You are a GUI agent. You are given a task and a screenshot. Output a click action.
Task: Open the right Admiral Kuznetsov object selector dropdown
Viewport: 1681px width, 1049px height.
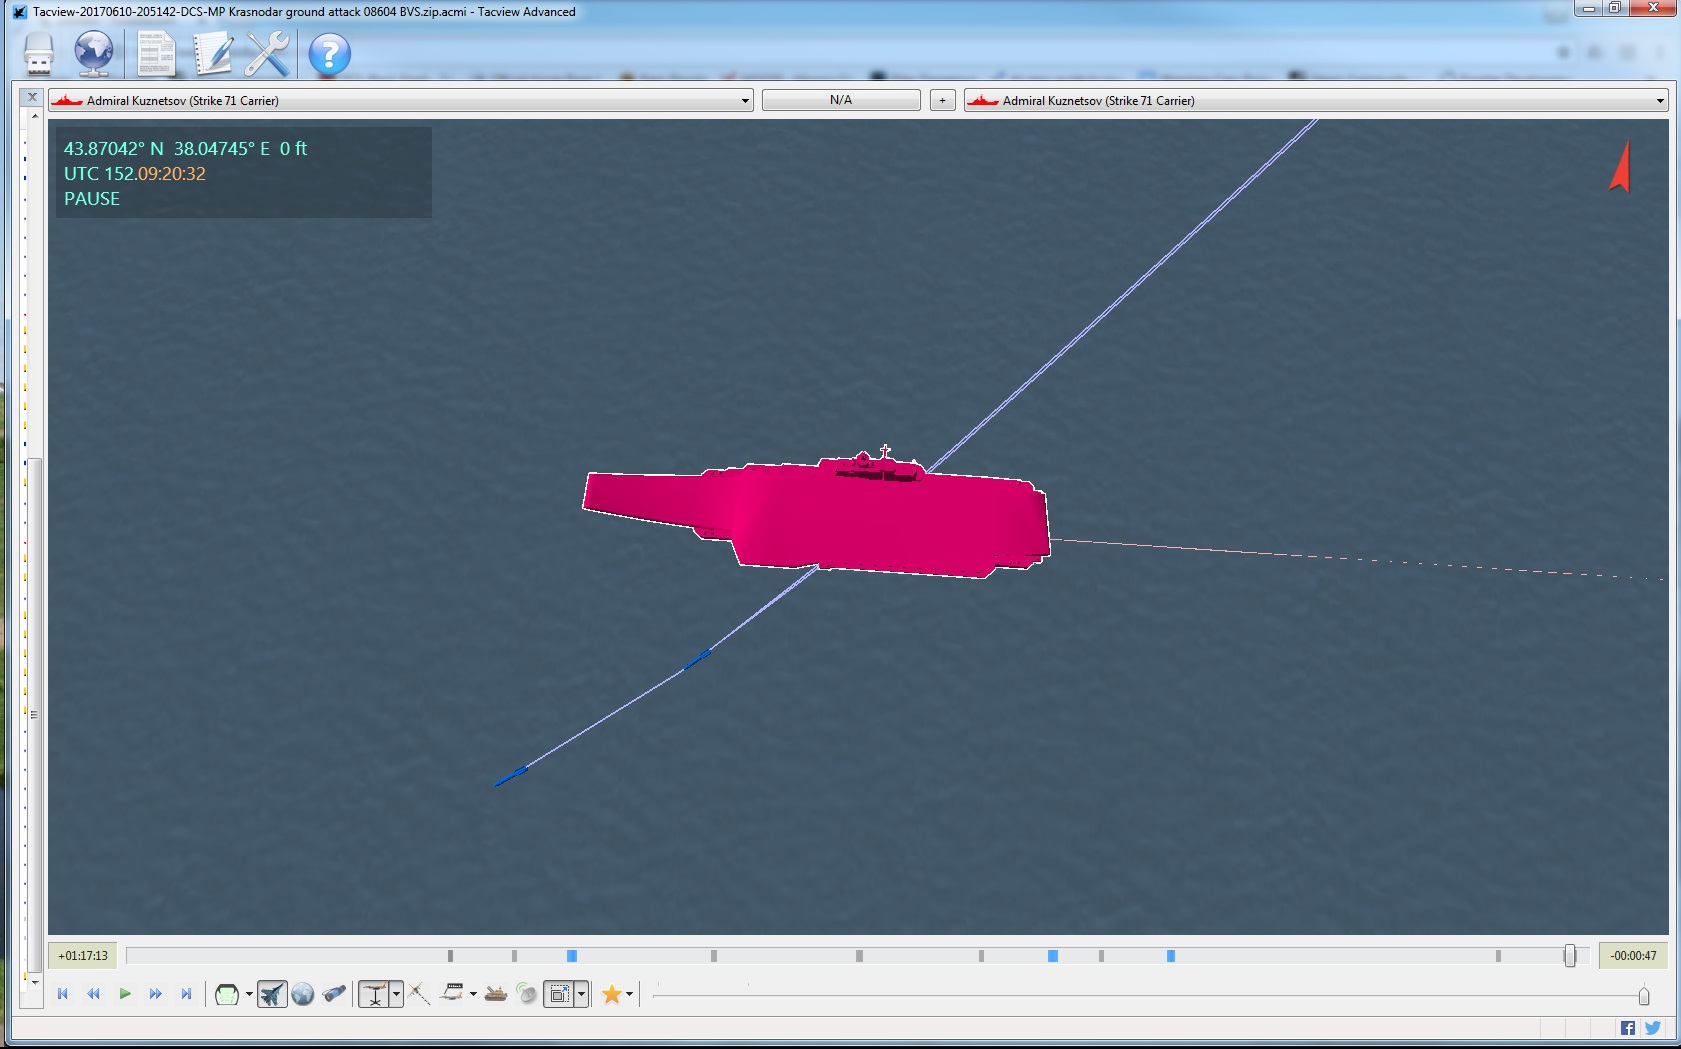tap(1316, 100)
